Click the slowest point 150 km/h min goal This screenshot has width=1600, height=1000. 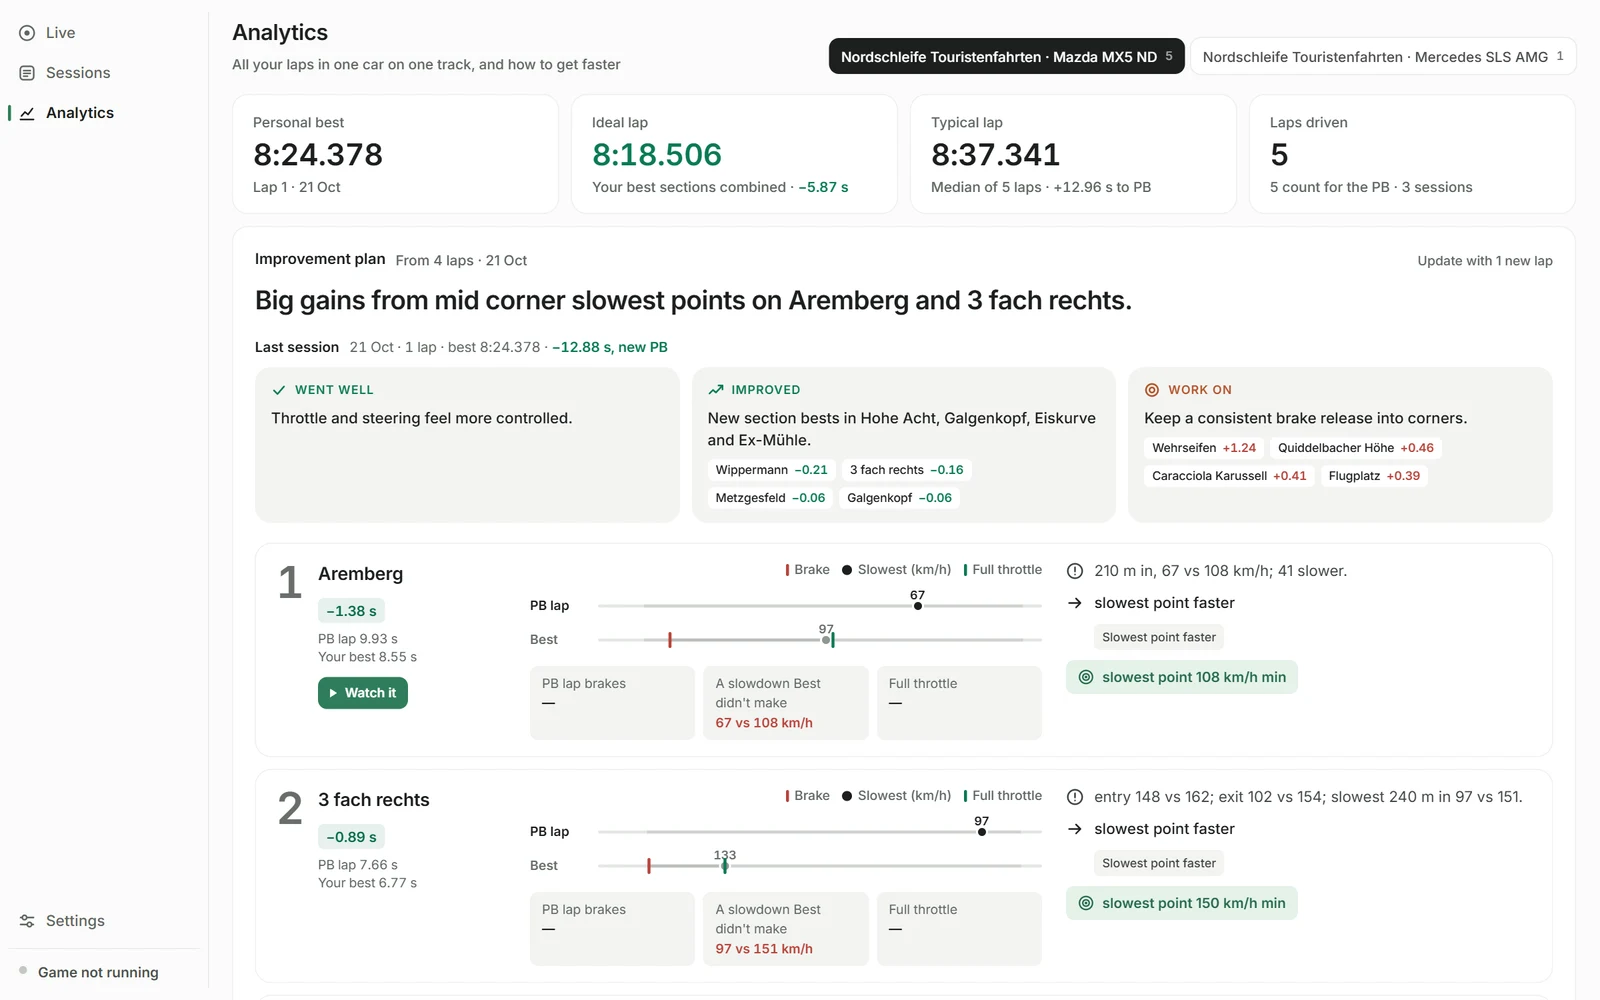click(x=1182, y=903)
